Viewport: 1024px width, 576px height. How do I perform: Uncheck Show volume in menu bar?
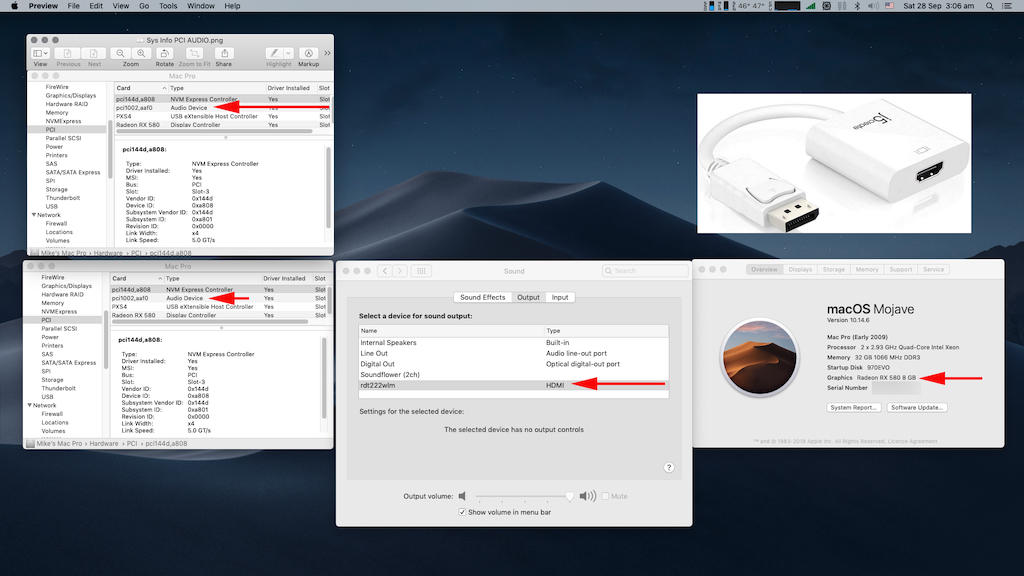(x=462, y=512)
